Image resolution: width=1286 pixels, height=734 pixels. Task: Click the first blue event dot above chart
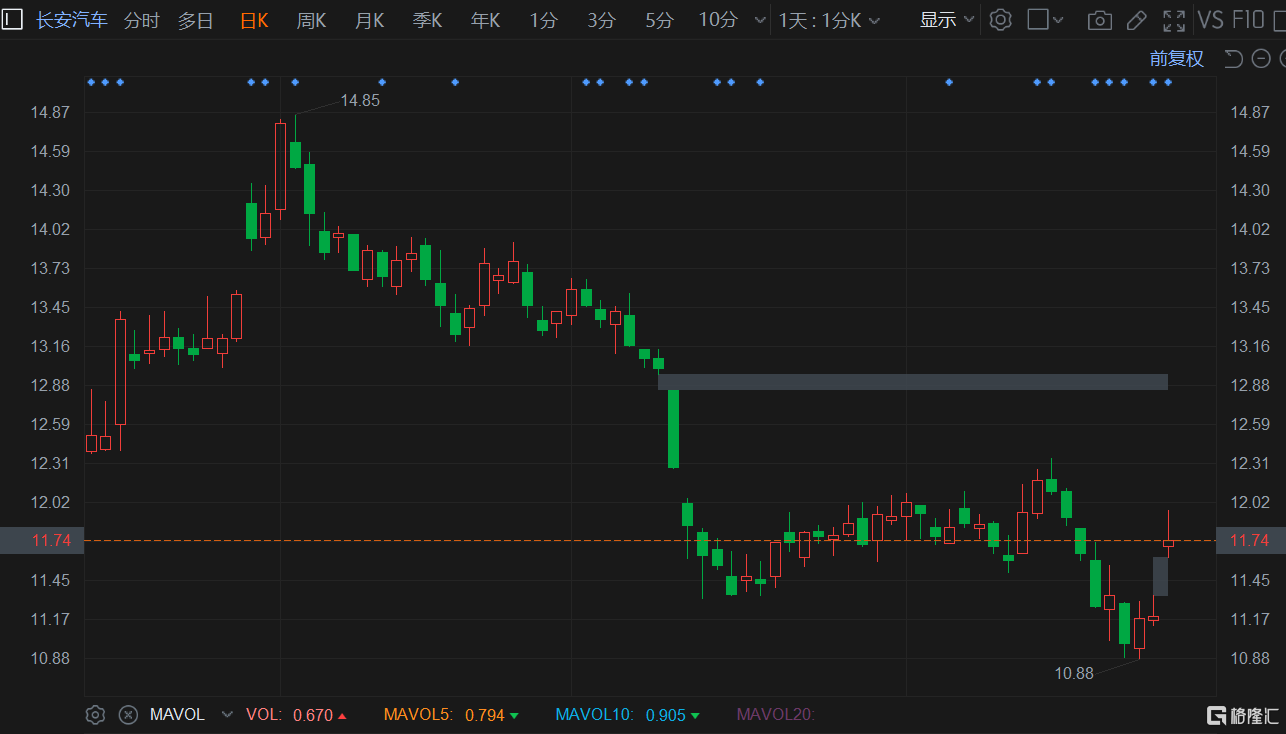91,82
